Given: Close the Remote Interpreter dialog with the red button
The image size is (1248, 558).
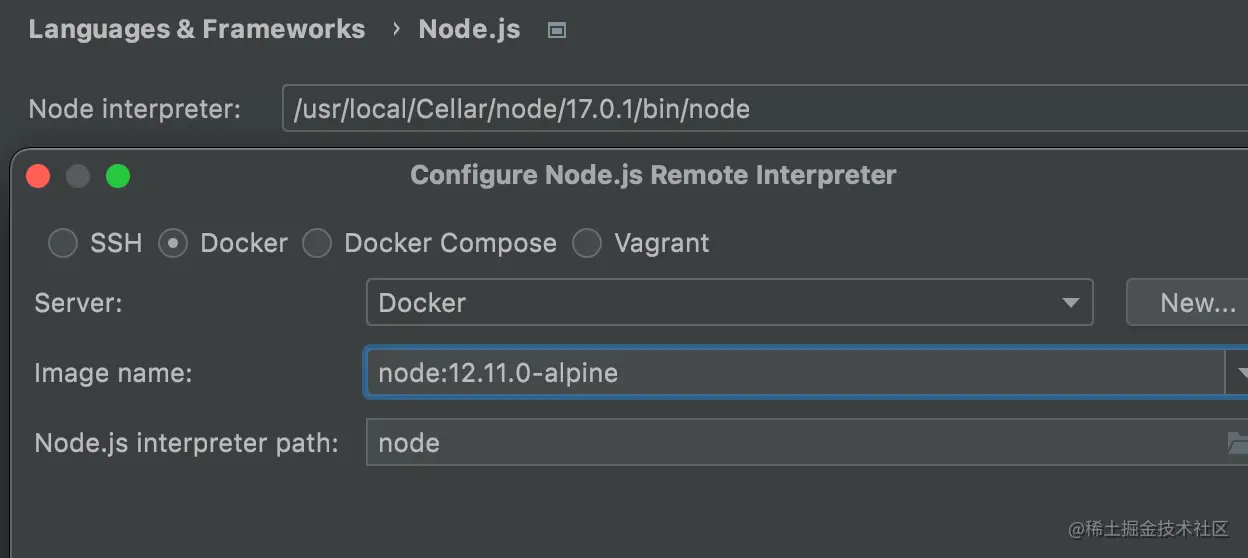Looking at the screenshot, I should coord(38,176).
